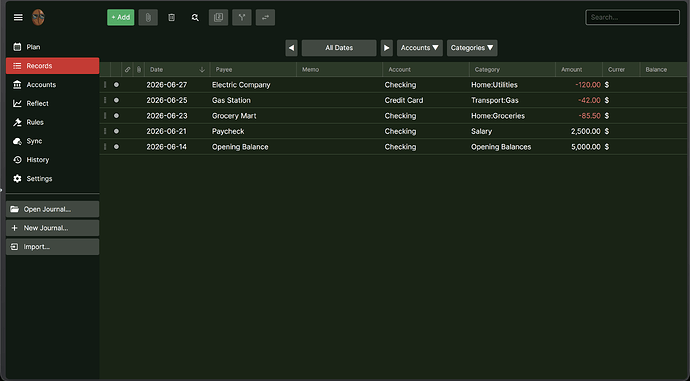Click drag handle of Paycheck row
This screenshot has height=381, width=690.
105,131
